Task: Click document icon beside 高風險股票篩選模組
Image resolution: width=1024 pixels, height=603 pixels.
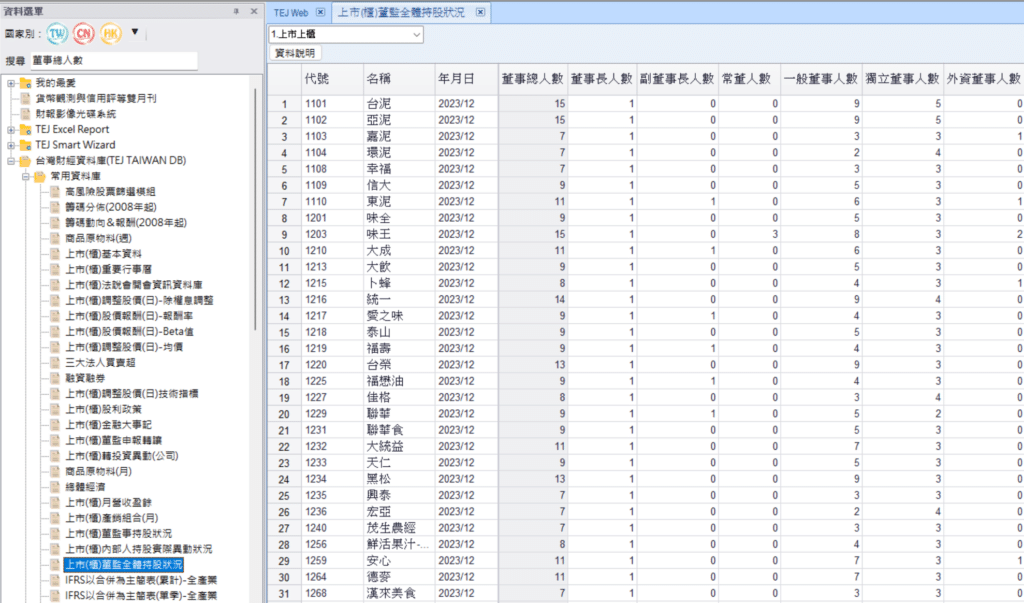Action: [x=55, y=192]
